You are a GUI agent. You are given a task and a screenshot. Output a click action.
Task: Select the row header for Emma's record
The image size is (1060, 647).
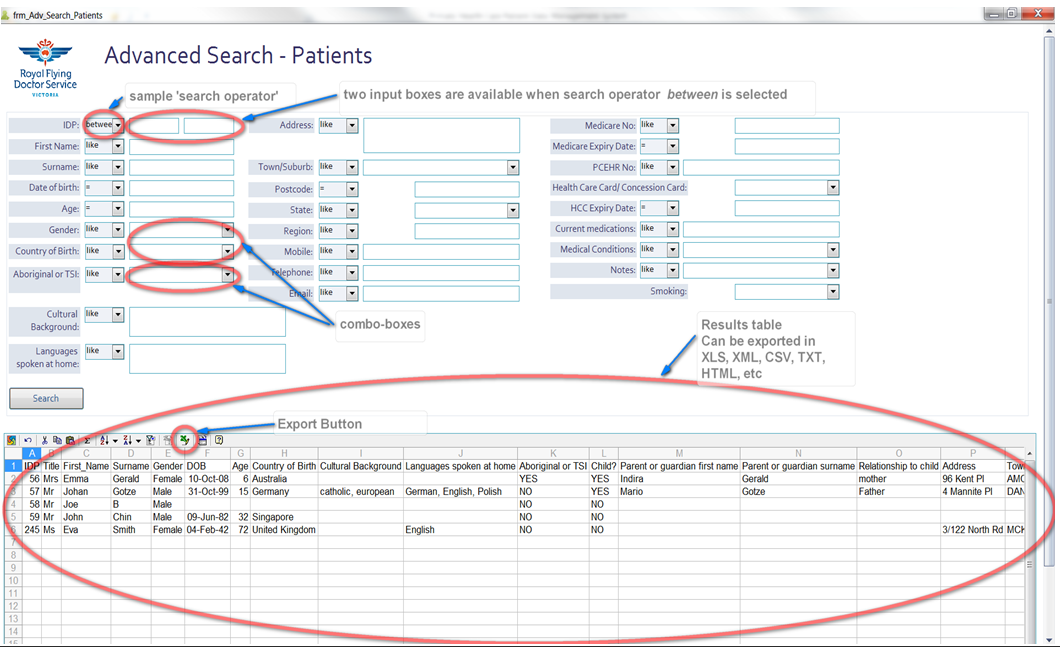point(11,478)
